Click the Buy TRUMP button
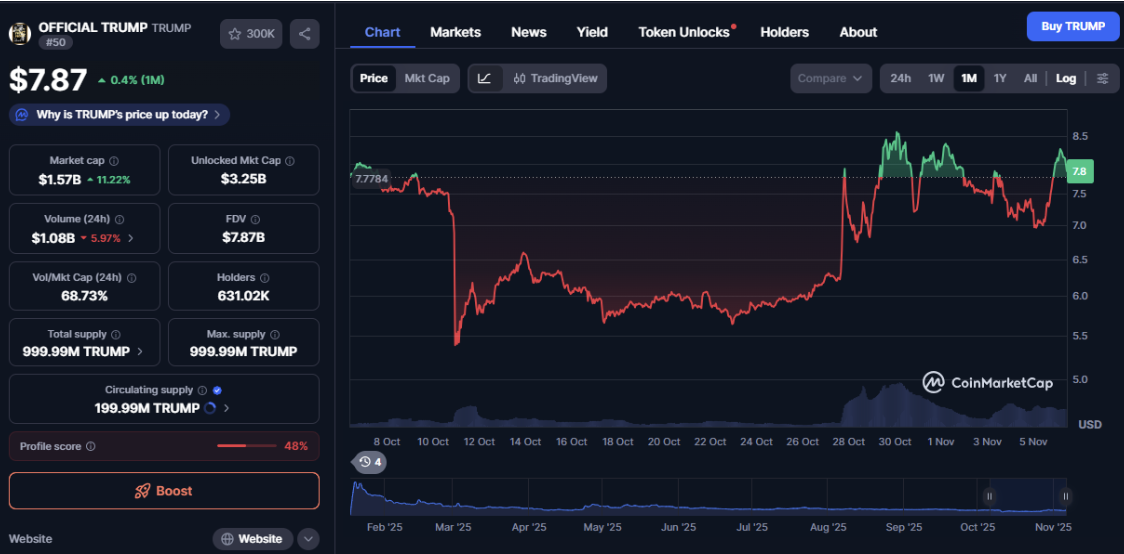 (x=1073, y=27)
